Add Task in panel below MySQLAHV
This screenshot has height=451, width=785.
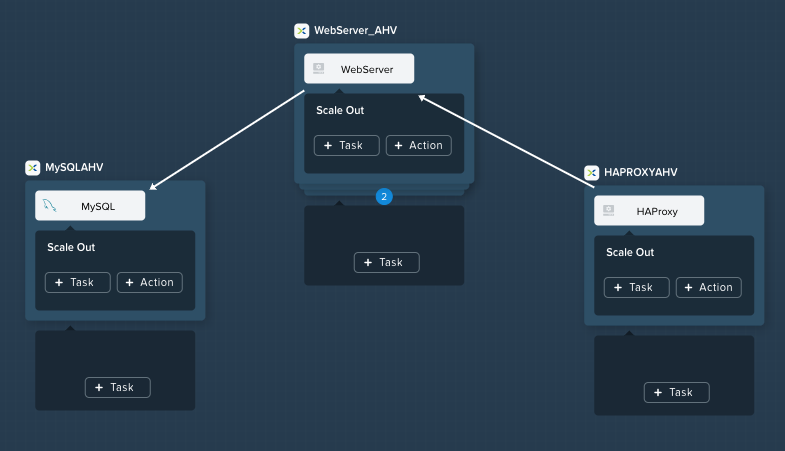click(118, 387)
